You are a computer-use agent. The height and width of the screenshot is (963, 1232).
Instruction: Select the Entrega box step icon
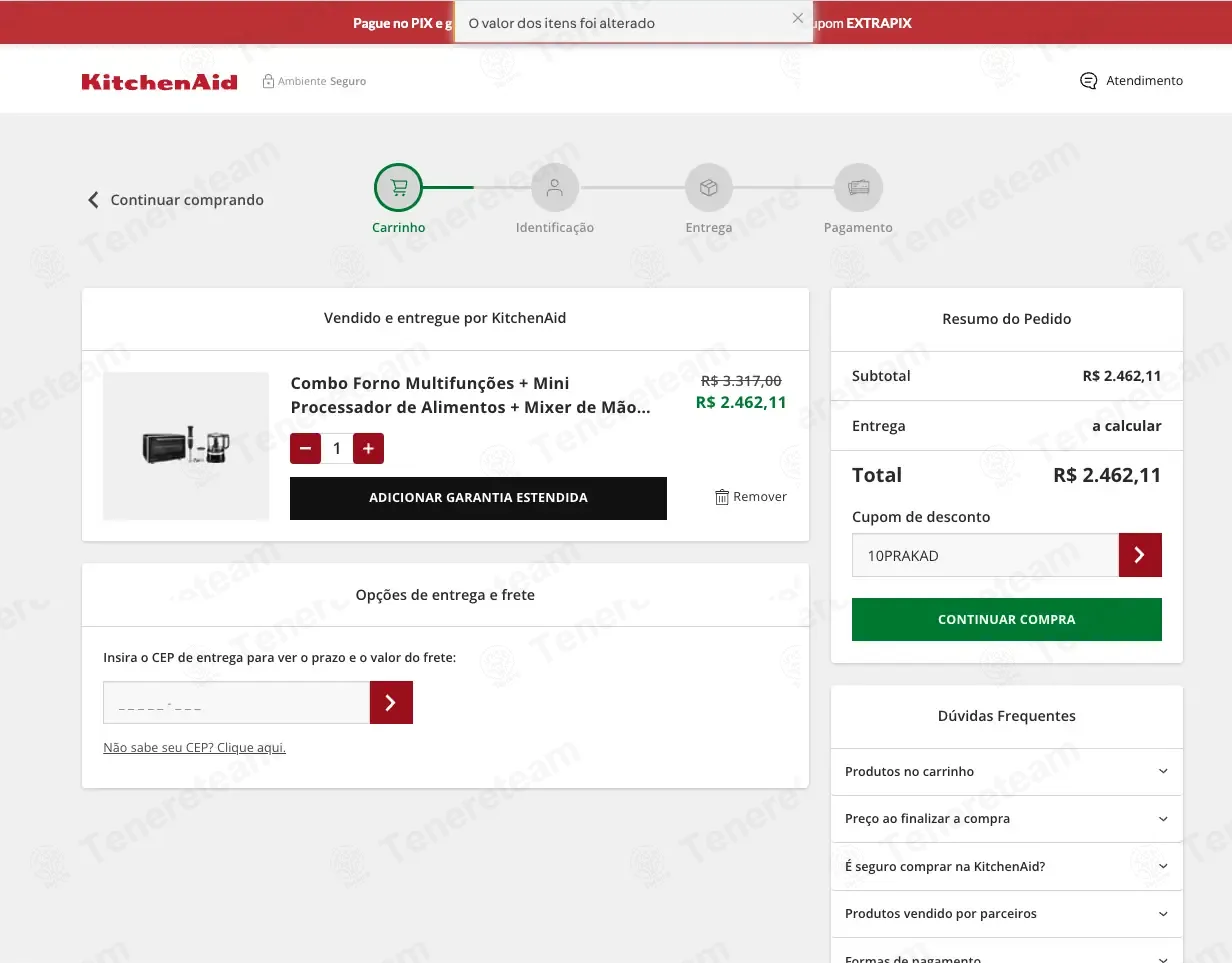[x=709, y=187]
